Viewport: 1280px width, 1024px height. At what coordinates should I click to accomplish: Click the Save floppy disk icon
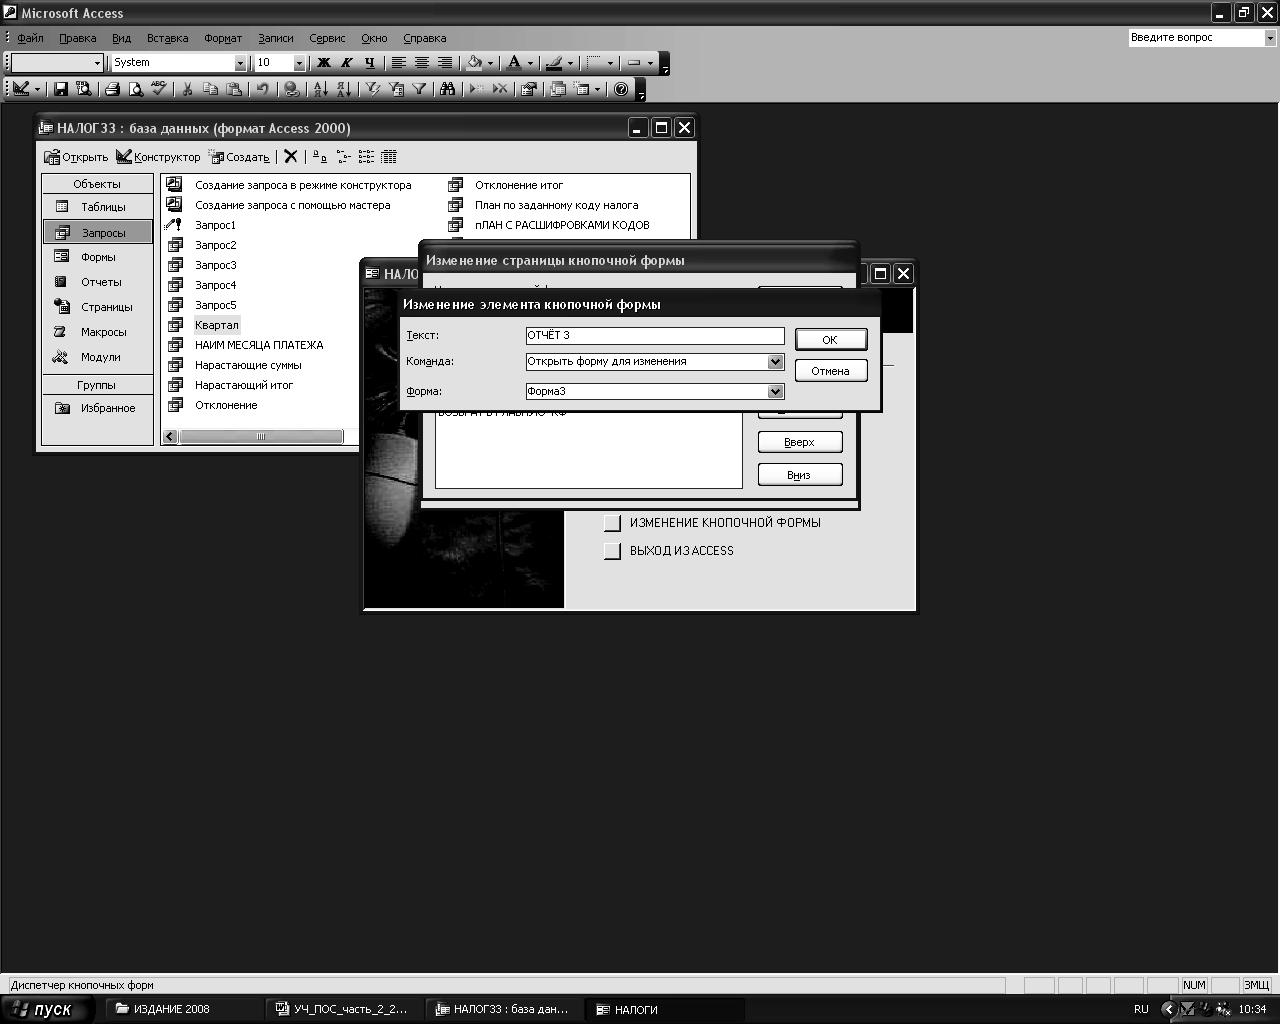(60, 89)
